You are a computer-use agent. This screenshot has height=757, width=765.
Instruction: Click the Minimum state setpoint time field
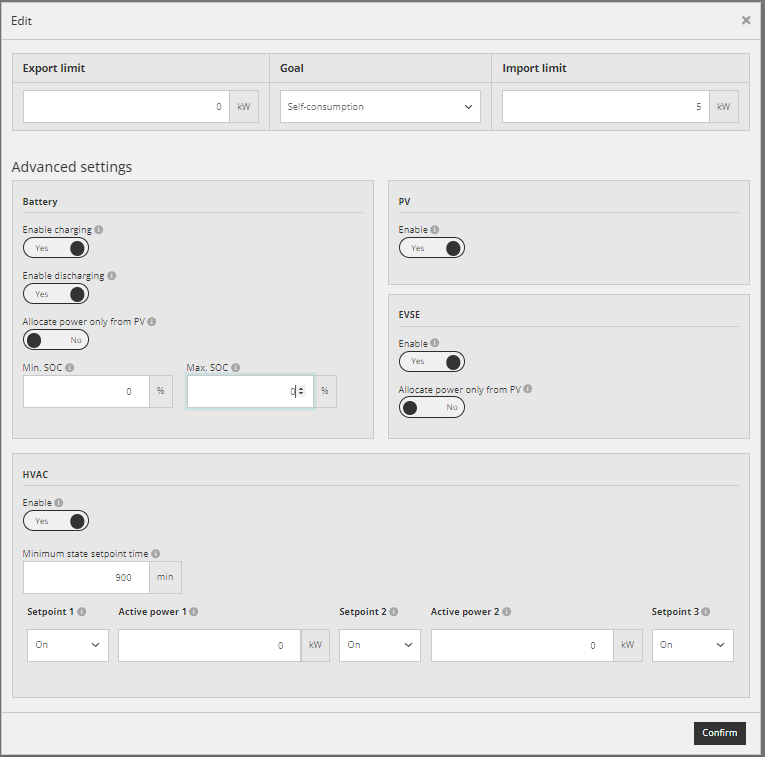point(86,578)
